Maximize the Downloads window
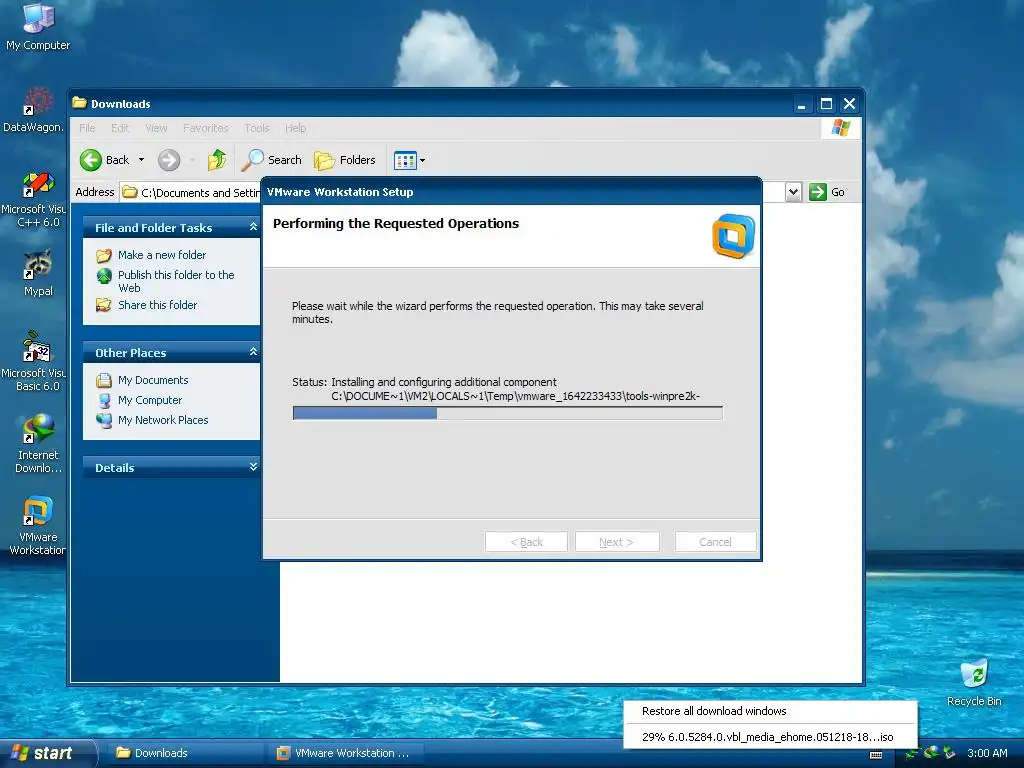Viewport: 1024px width, 768px height. tap(826, 104)
